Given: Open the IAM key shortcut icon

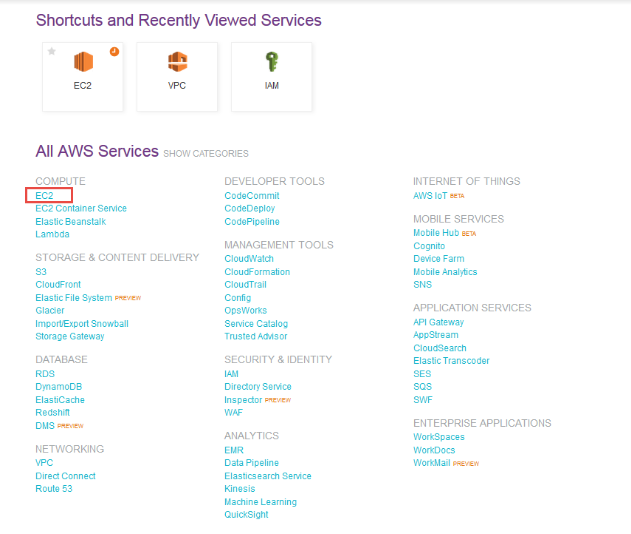Looking at the screenshot, I should [x=272, y=62].
